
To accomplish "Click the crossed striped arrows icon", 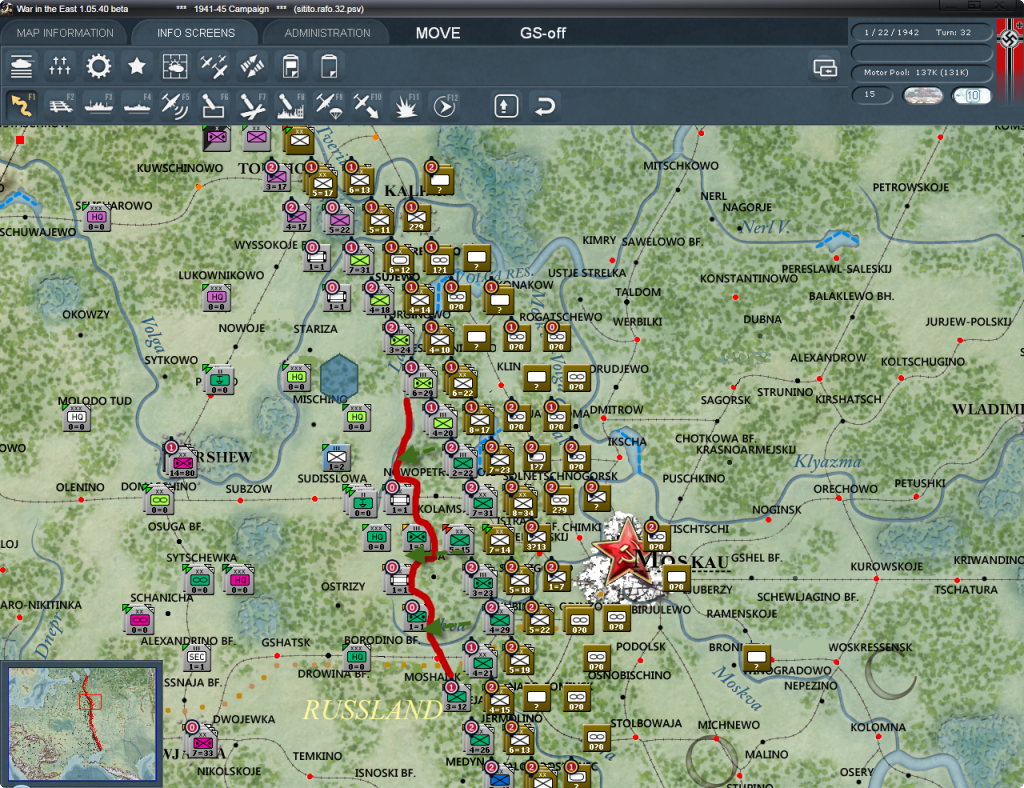I will point(252,66).
